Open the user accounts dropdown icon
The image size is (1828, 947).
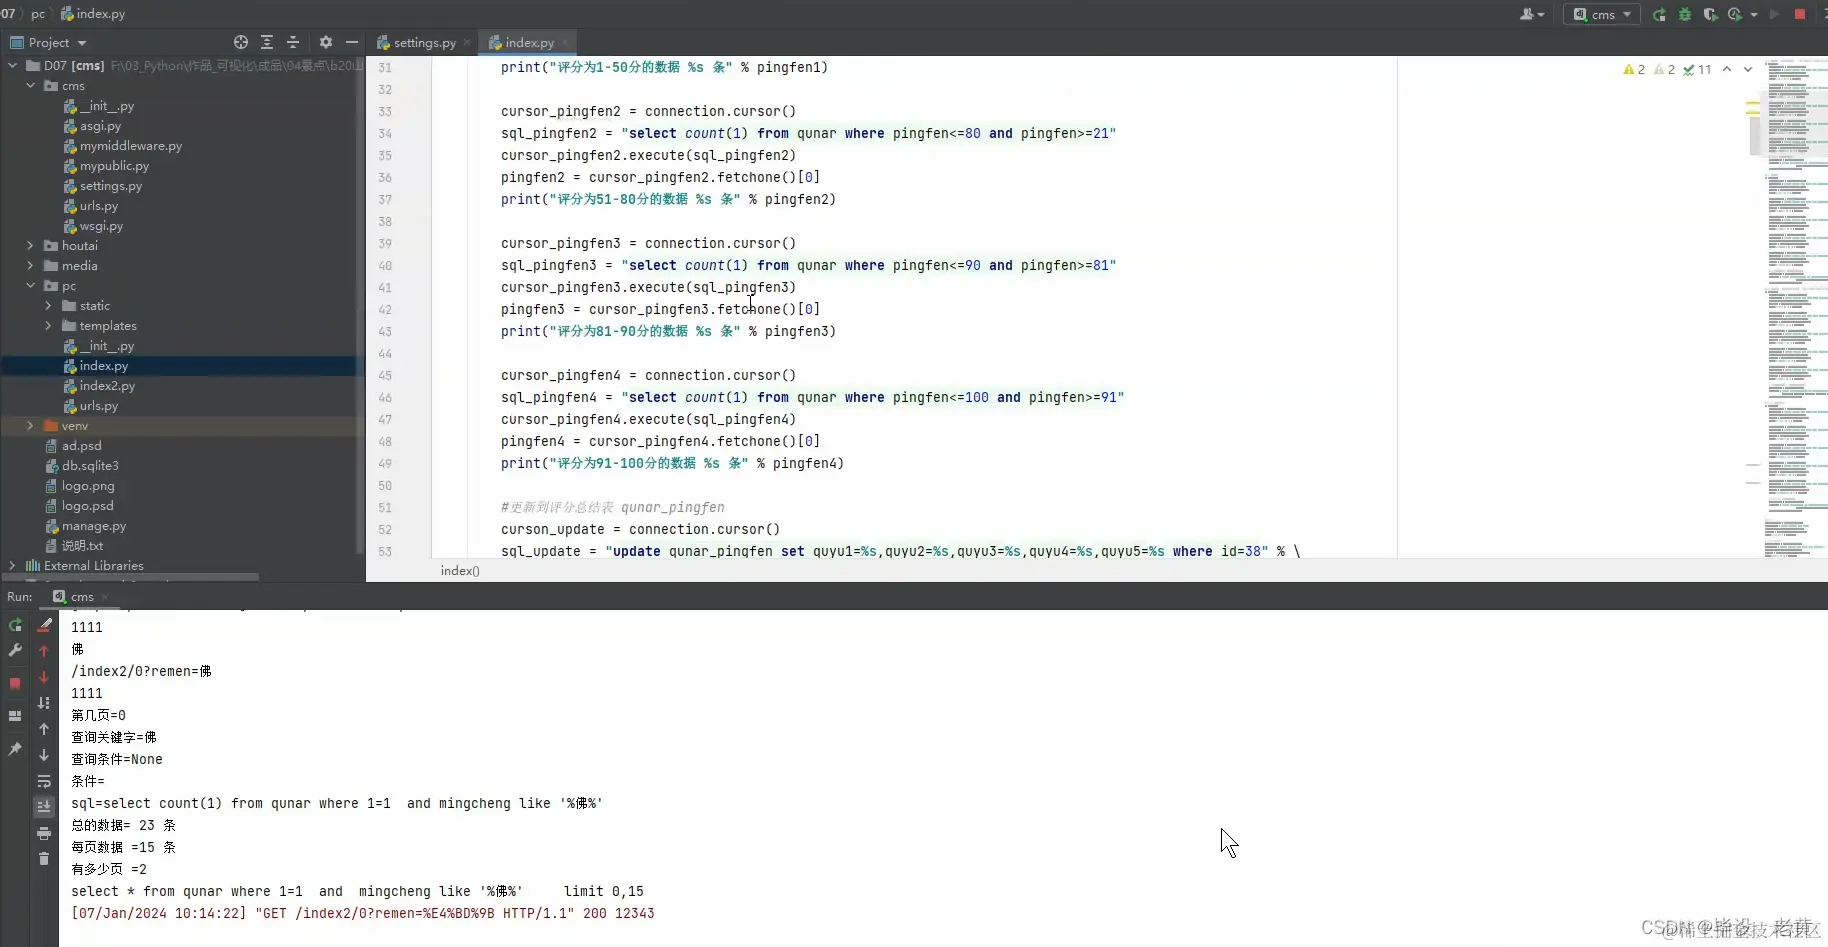point(1532,14)
